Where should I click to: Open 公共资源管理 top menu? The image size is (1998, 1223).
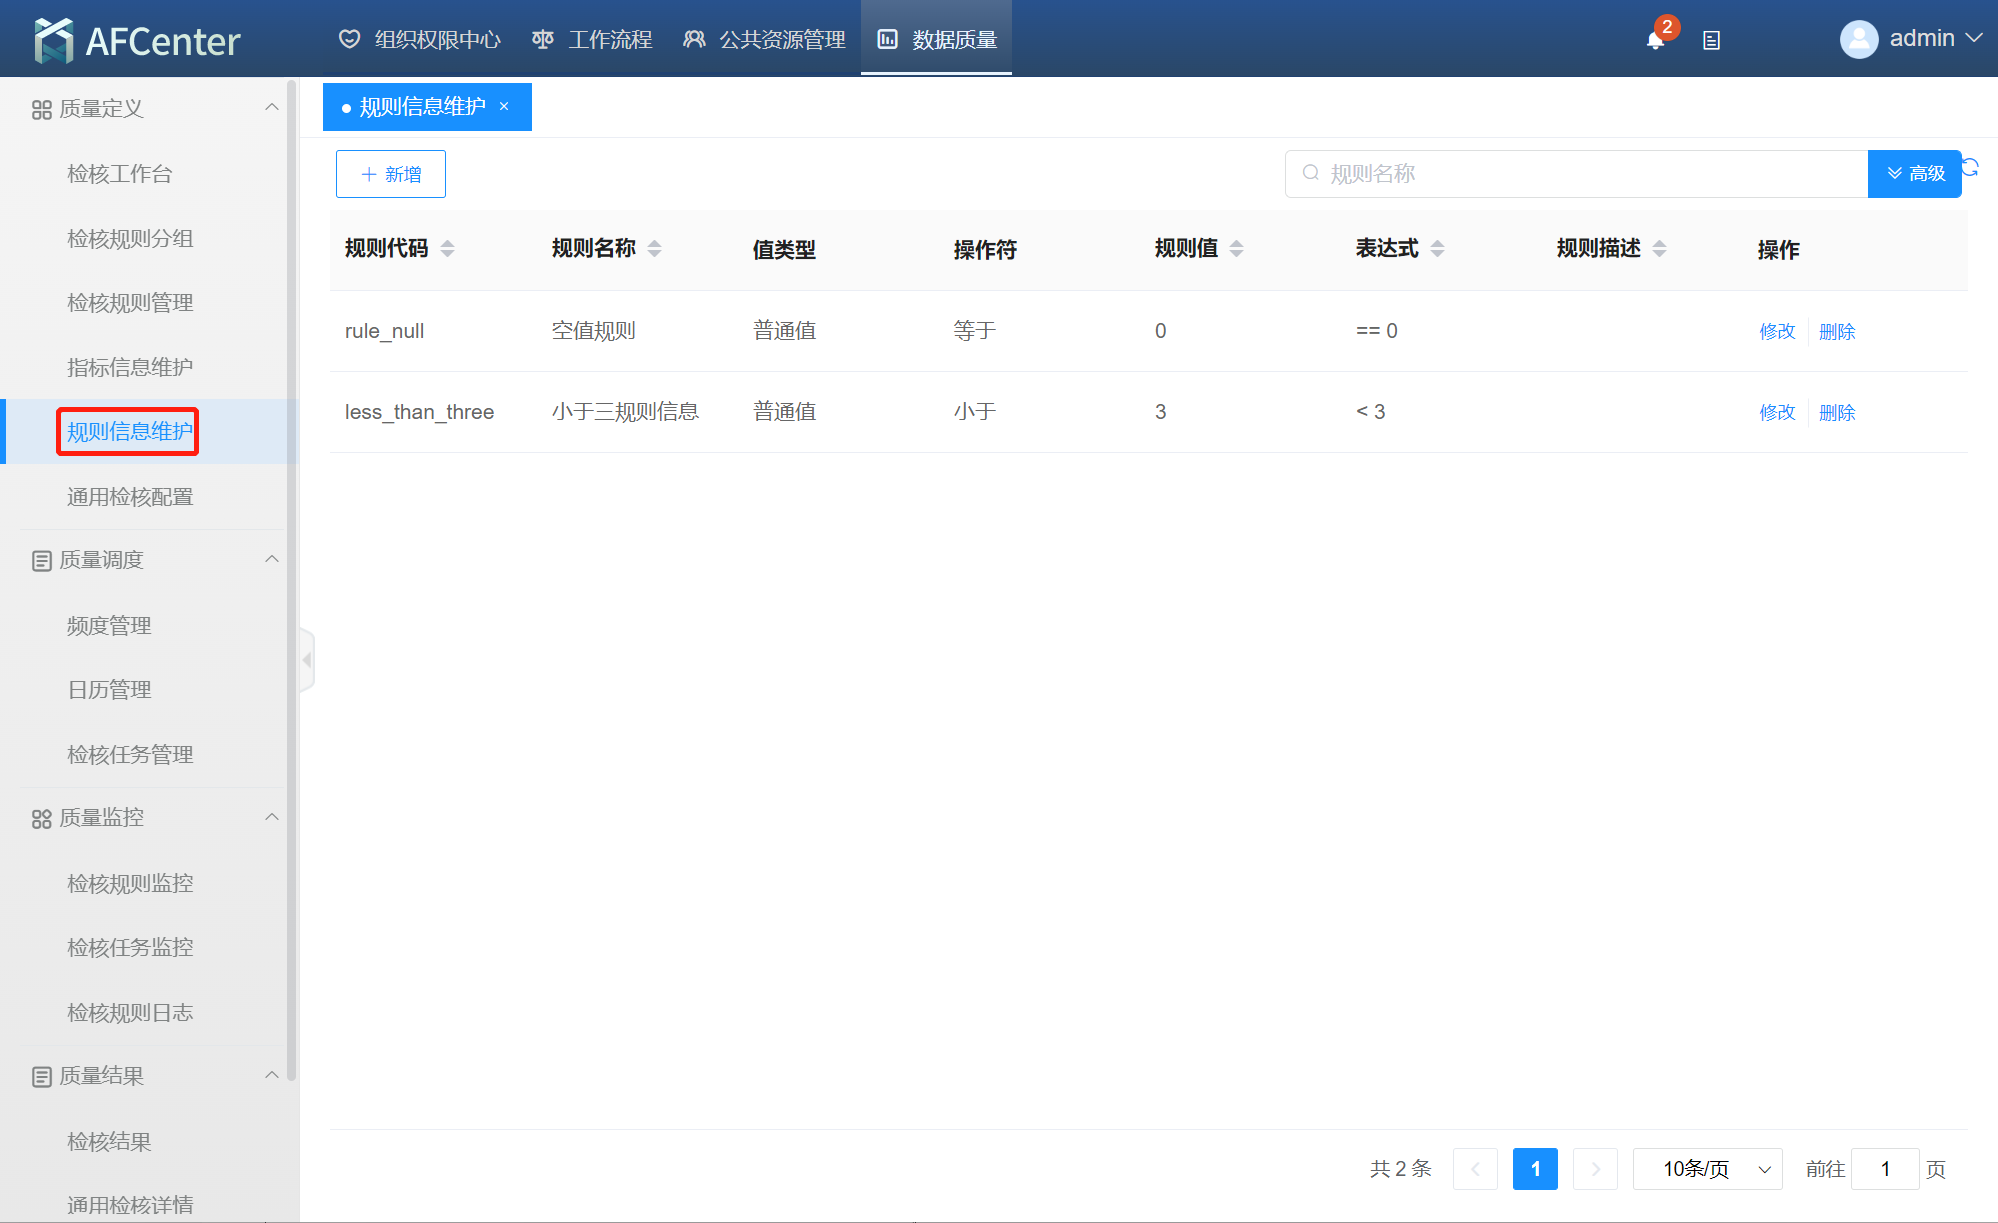tap(765, 40)
